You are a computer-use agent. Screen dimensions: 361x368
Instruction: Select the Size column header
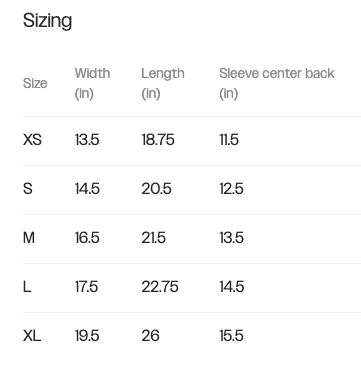(x=35, y=83)
